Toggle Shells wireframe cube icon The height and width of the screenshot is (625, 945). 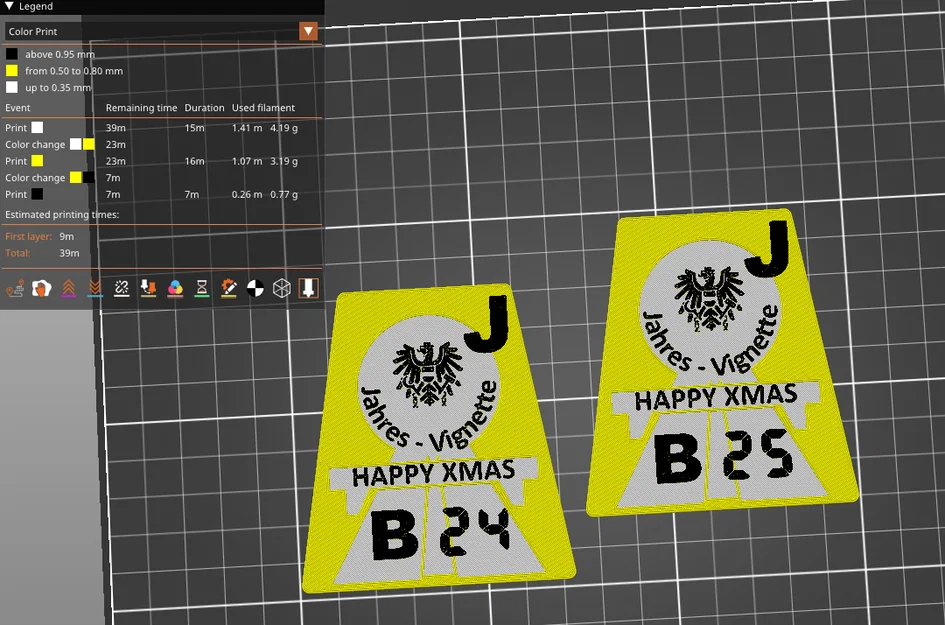(281, 289)
